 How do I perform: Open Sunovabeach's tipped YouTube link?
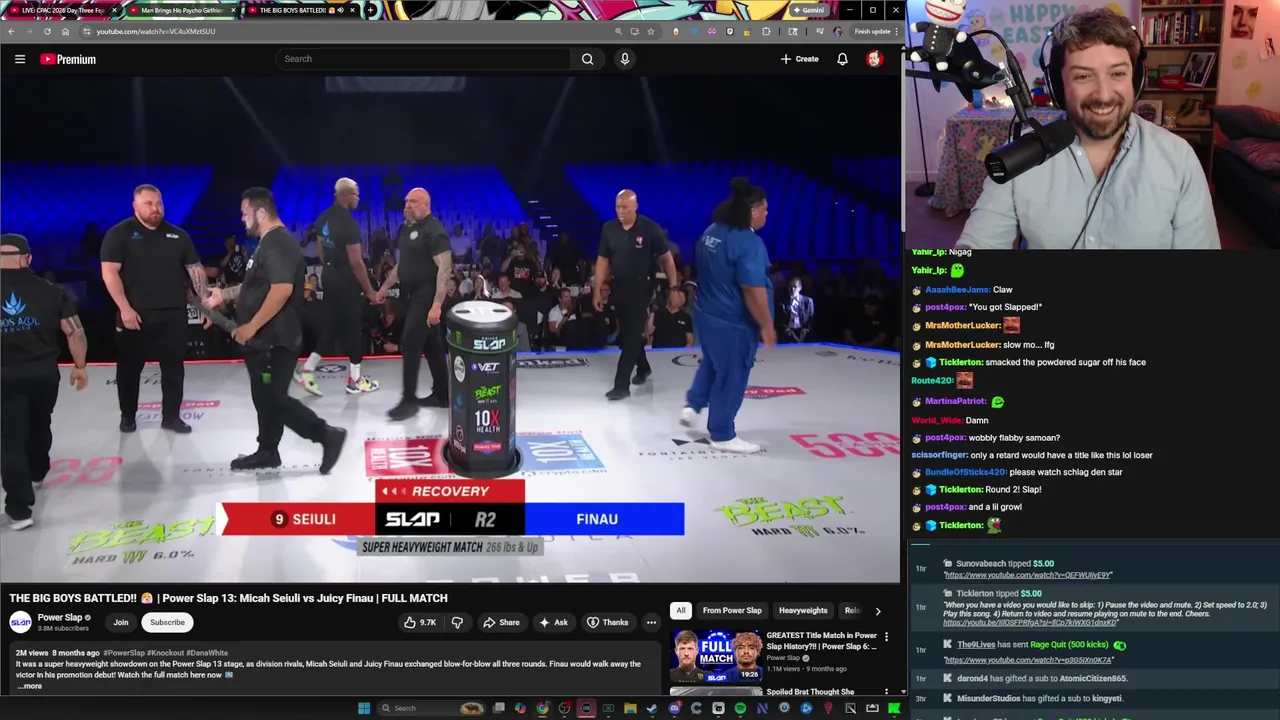coord(1028,575)
